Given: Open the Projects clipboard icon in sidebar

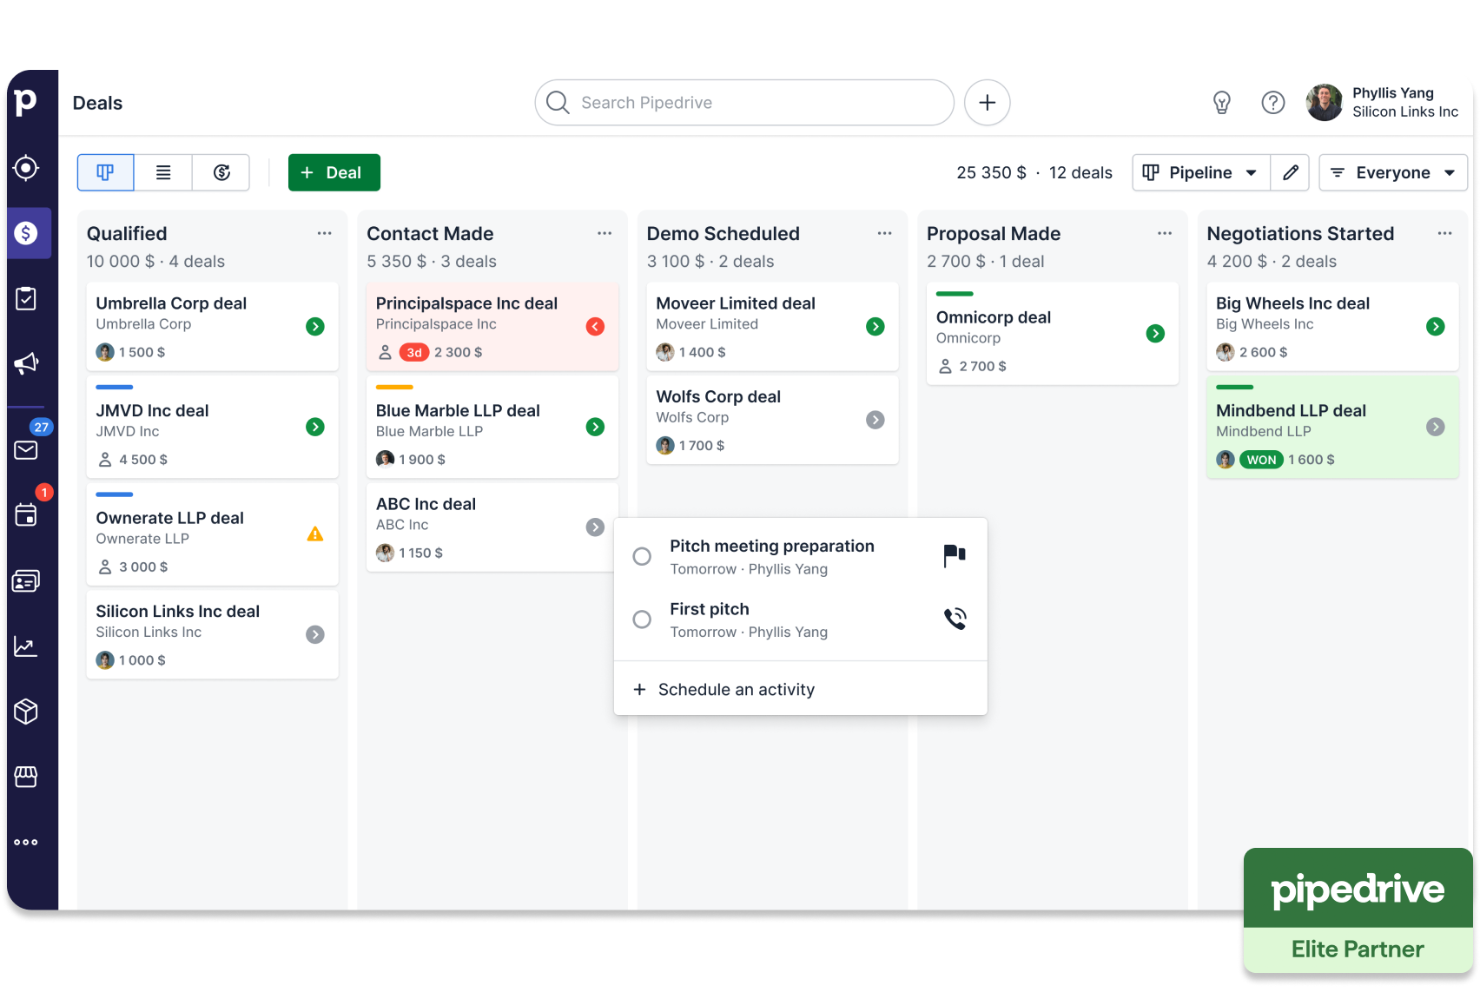Looking at the screenshot, I should (26, 298).
